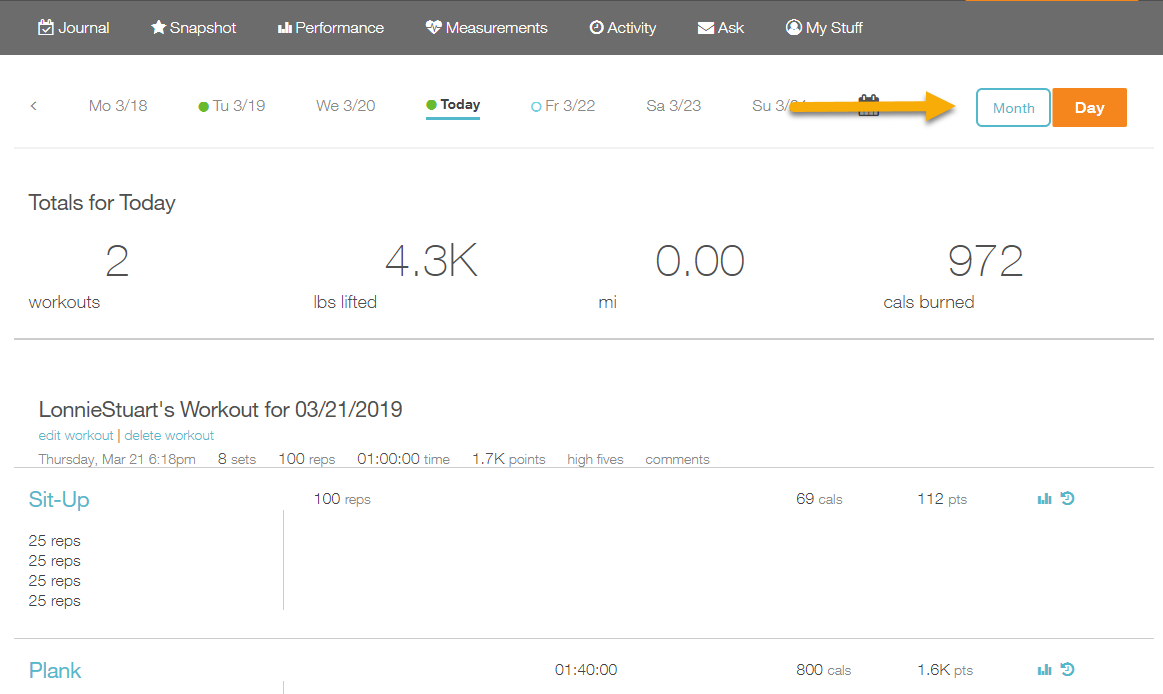This screenshot has width=1163, height=694.
Task: Open the Ask menu item
Action: 720,28
